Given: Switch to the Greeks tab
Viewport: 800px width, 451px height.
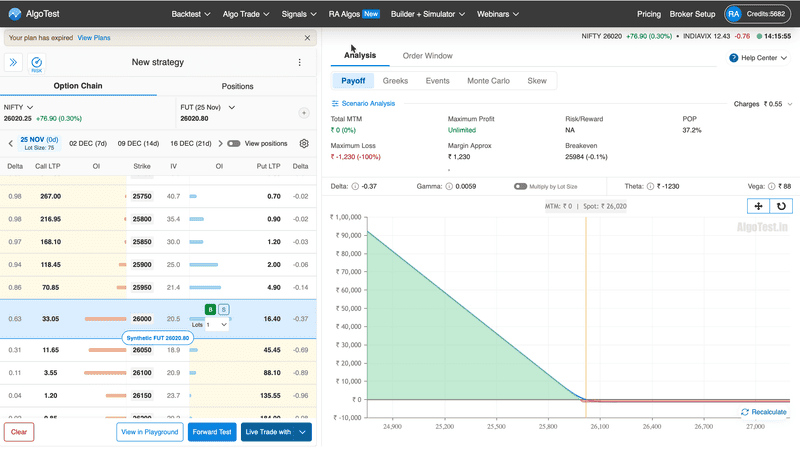Looking at the screenshot, I should [x=395, y=80].
